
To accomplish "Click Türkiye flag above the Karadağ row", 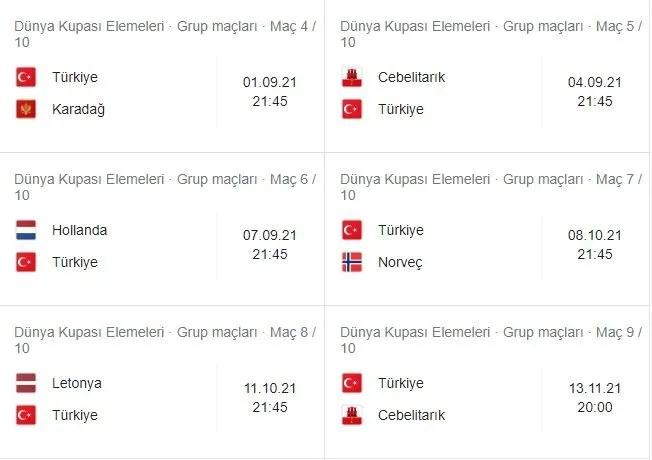I will coord(26,77).
